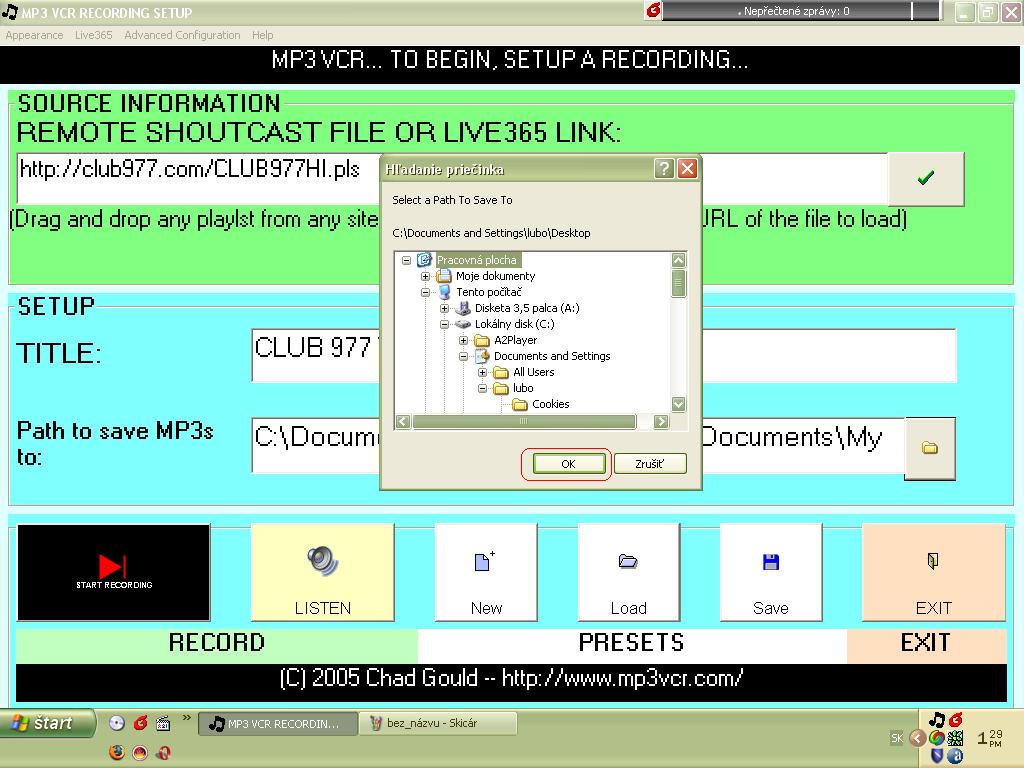This screenshot has height=768, width=1024.
Task: Confirm the URL with the green checkmark button
Action: pyautogui.click(x=925, y=178)
